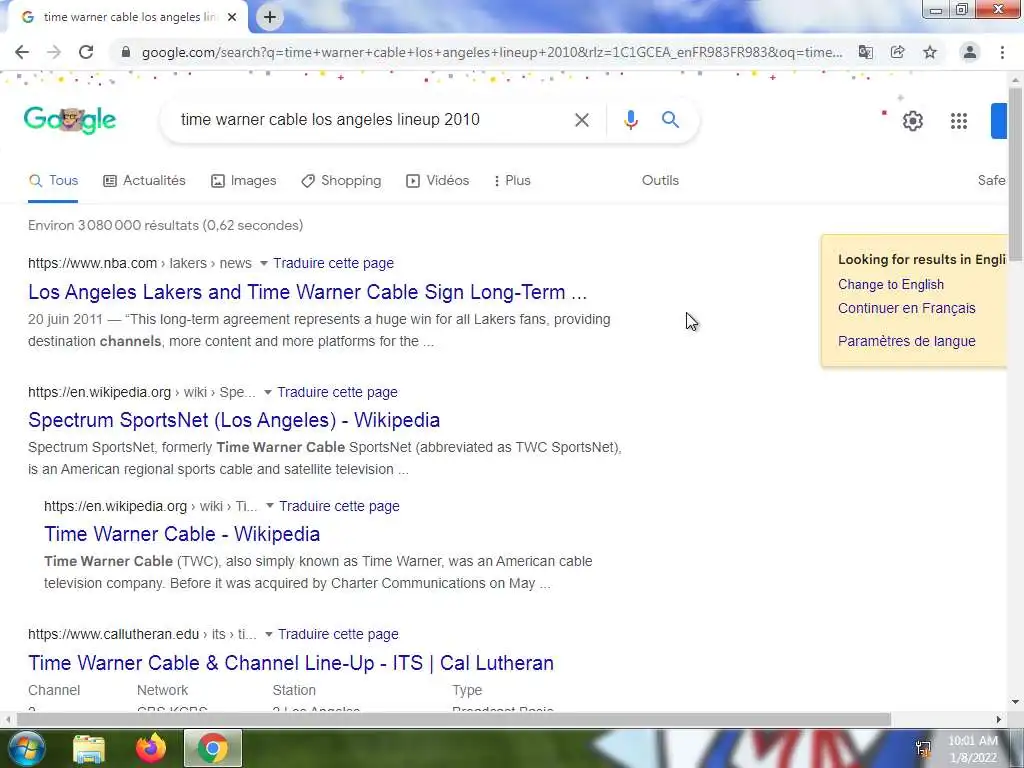Screen dimensions: 1024x768
Task: Expand the Plus more options menu
Action: [x=513, y=181]
